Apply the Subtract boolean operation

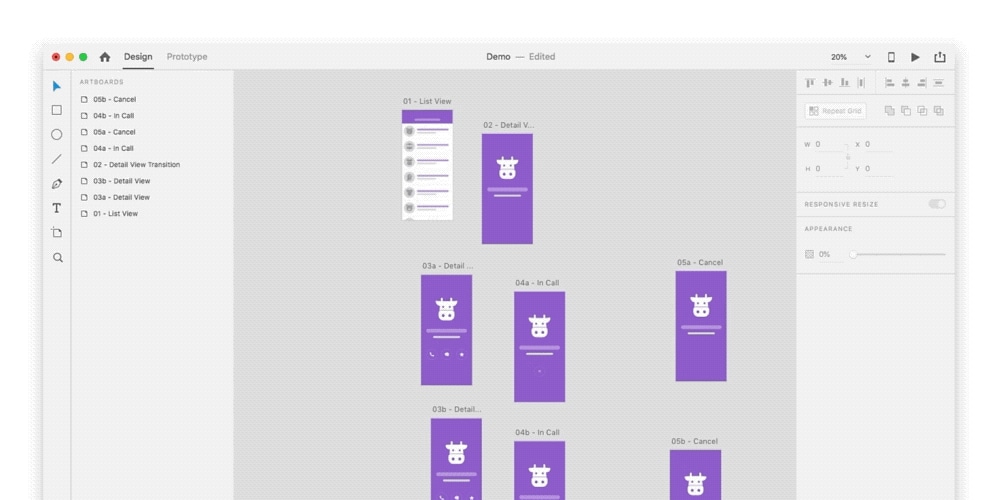(x=906, y=111)
